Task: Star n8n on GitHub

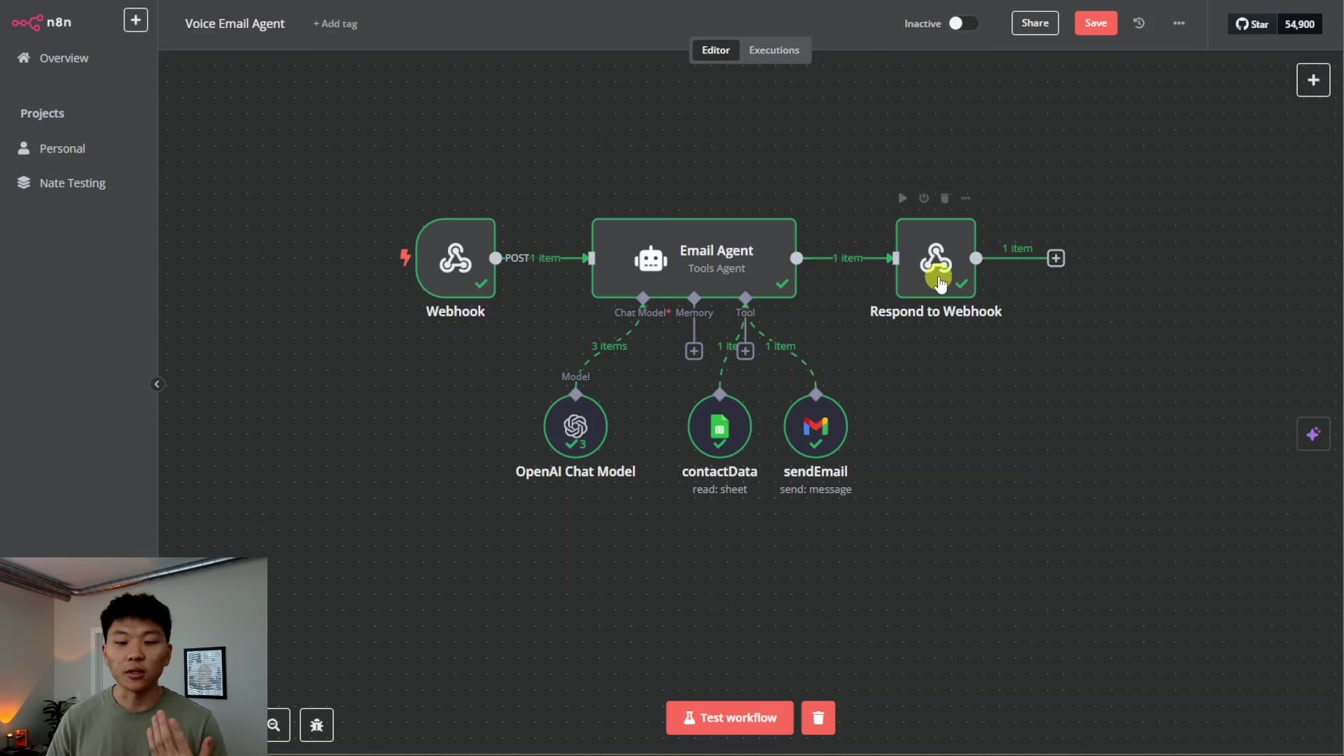Action: (x=1252, y=24)
